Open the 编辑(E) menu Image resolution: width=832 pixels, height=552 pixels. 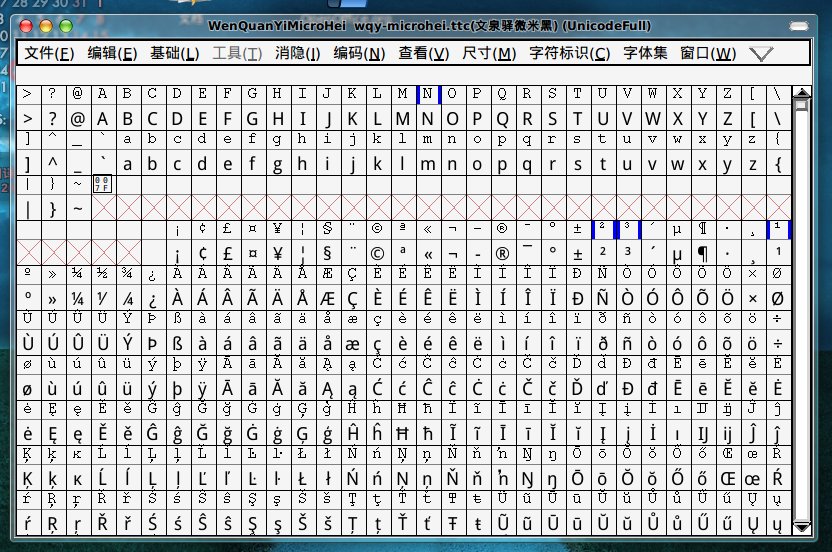[112, 53]
